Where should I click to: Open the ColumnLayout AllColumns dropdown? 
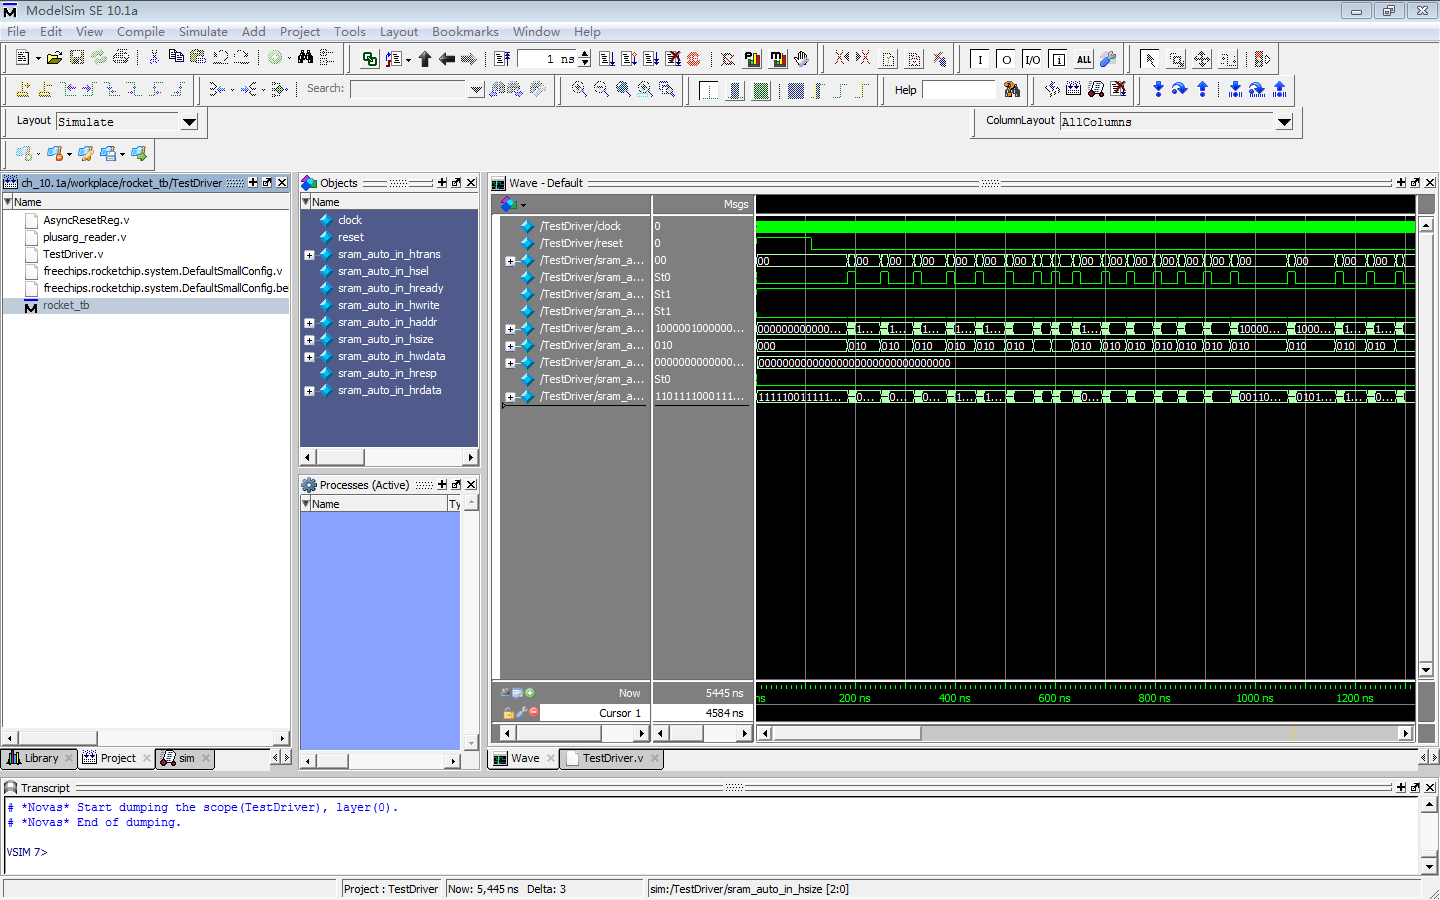[1285, 122]
